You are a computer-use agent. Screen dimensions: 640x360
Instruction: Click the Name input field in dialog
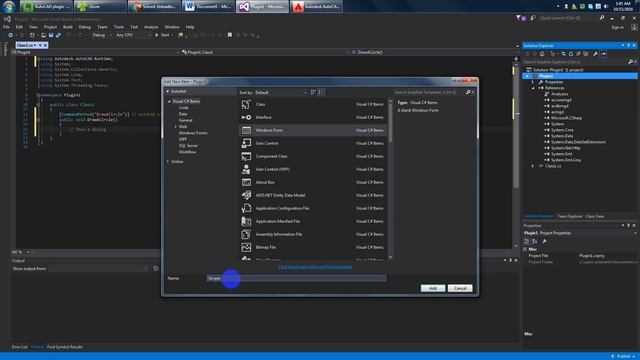[x=296, y=278]
